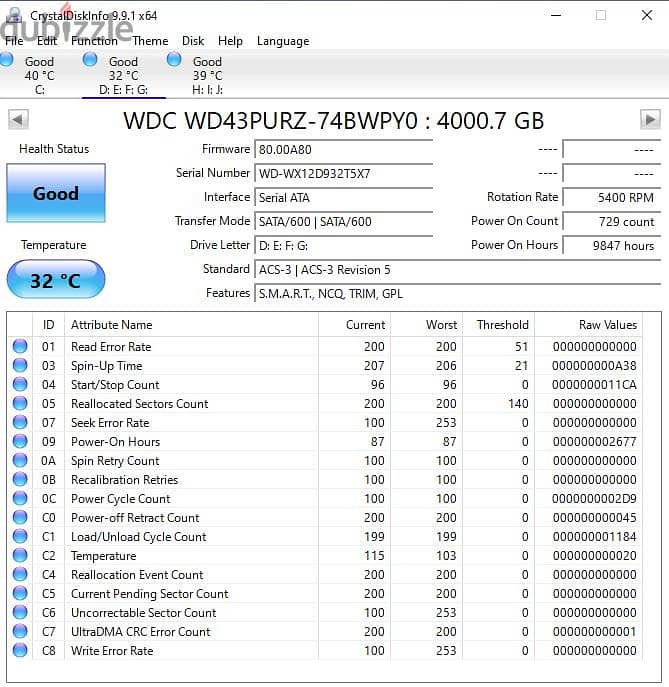
Task: Minimize the CrystalDiskInfo window
Action: click(556, 15)
